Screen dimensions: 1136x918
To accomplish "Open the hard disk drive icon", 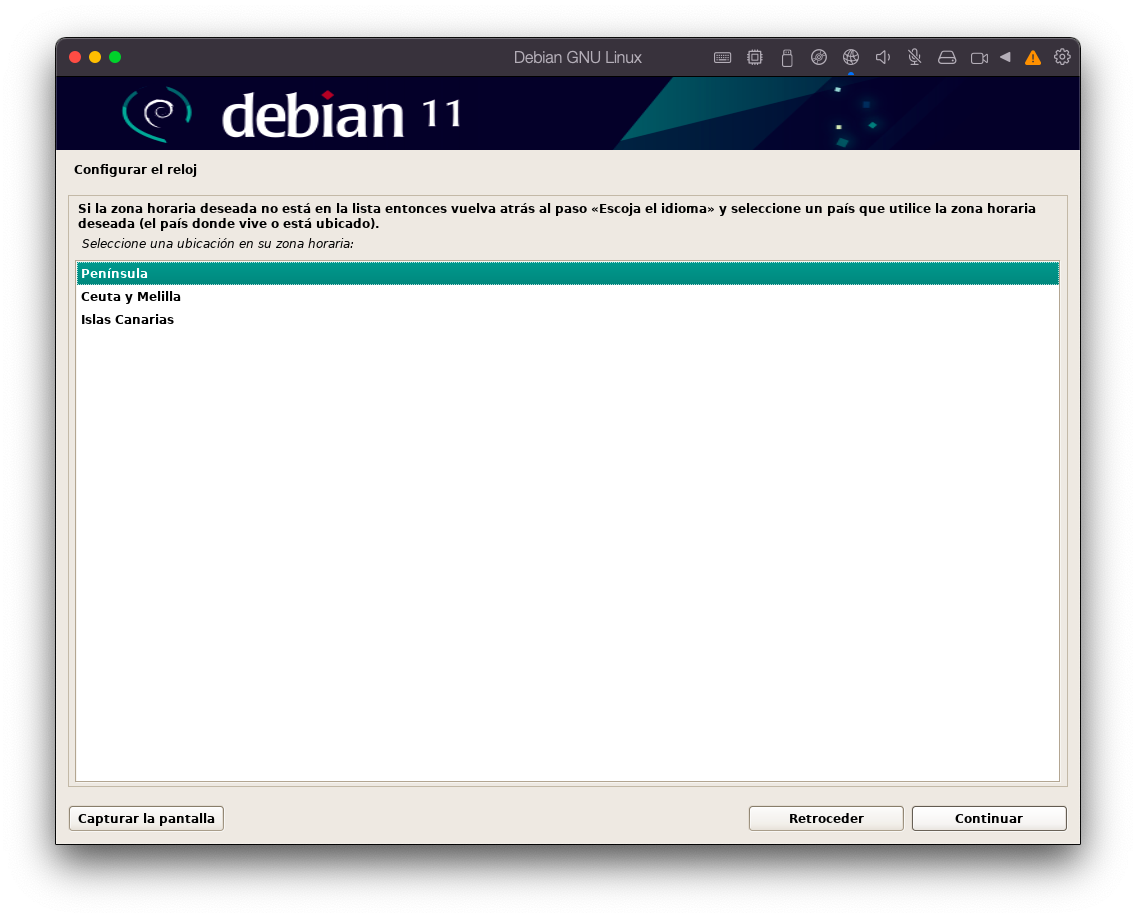I will 947,58.
